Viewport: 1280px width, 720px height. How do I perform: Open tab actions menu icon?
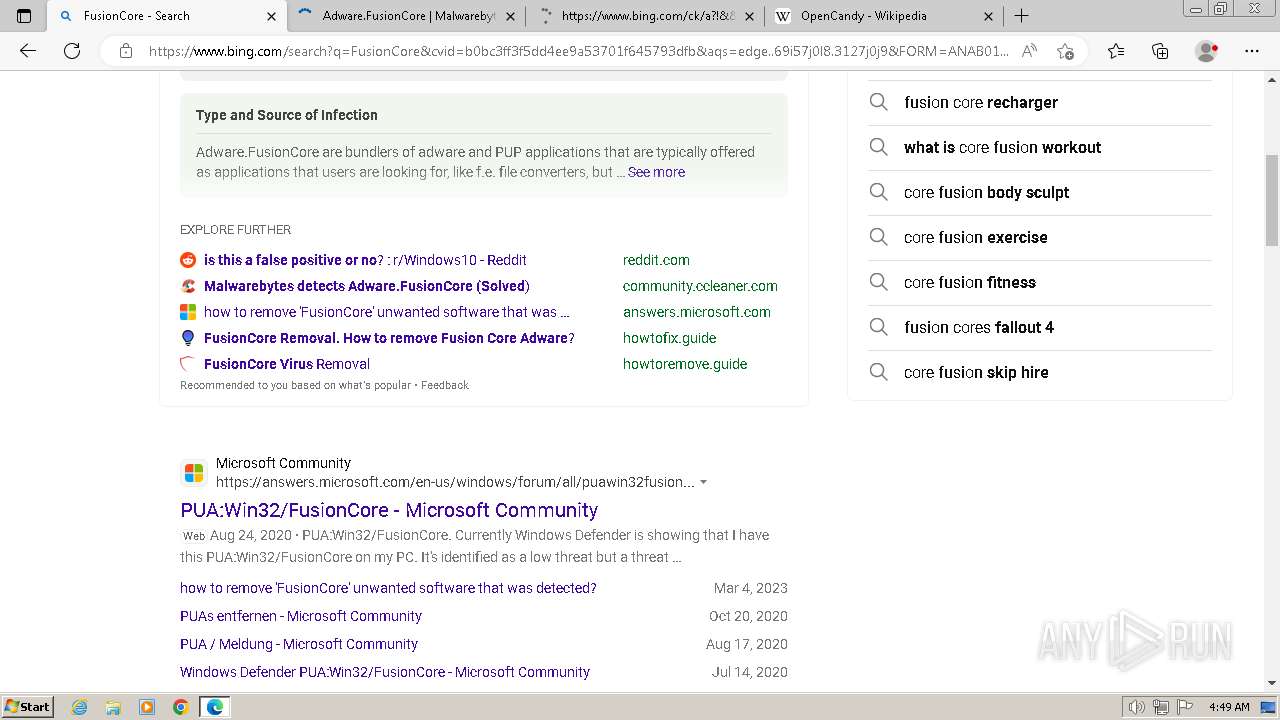(x=24, y=16)
